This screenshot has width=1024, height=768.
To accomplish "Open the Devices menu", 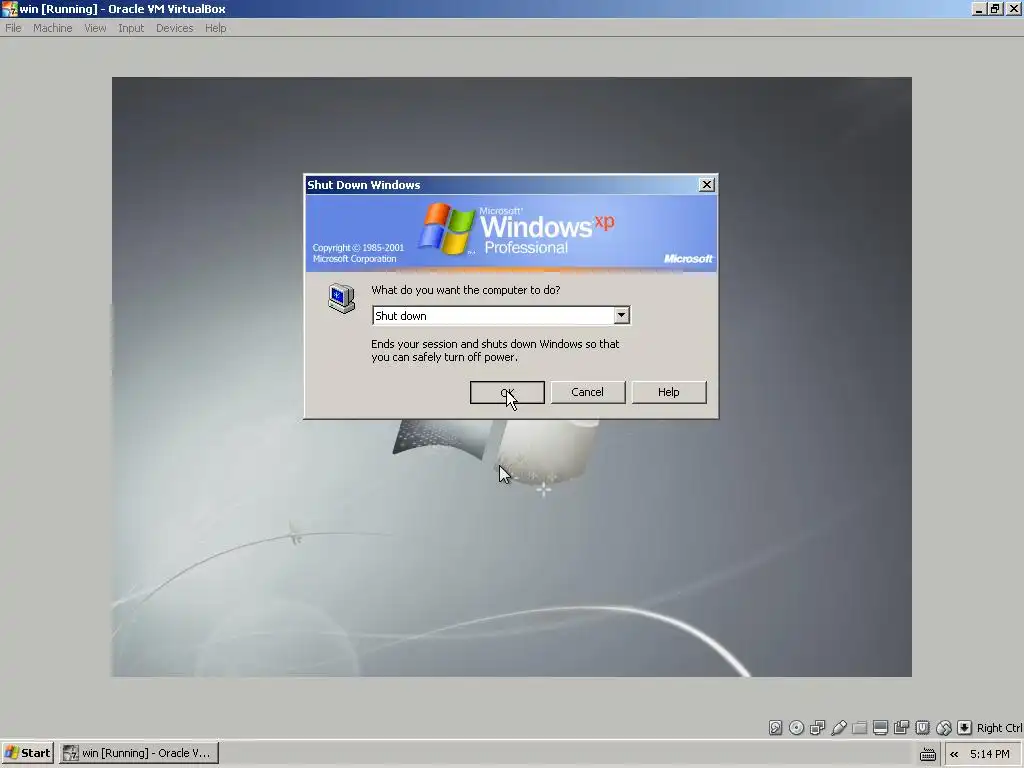I will click(174, 28).
